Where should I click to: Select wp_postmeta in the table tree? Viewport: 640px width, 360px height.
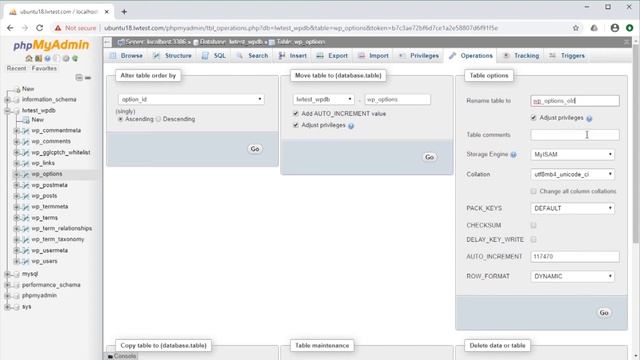(x=49, y=185)
